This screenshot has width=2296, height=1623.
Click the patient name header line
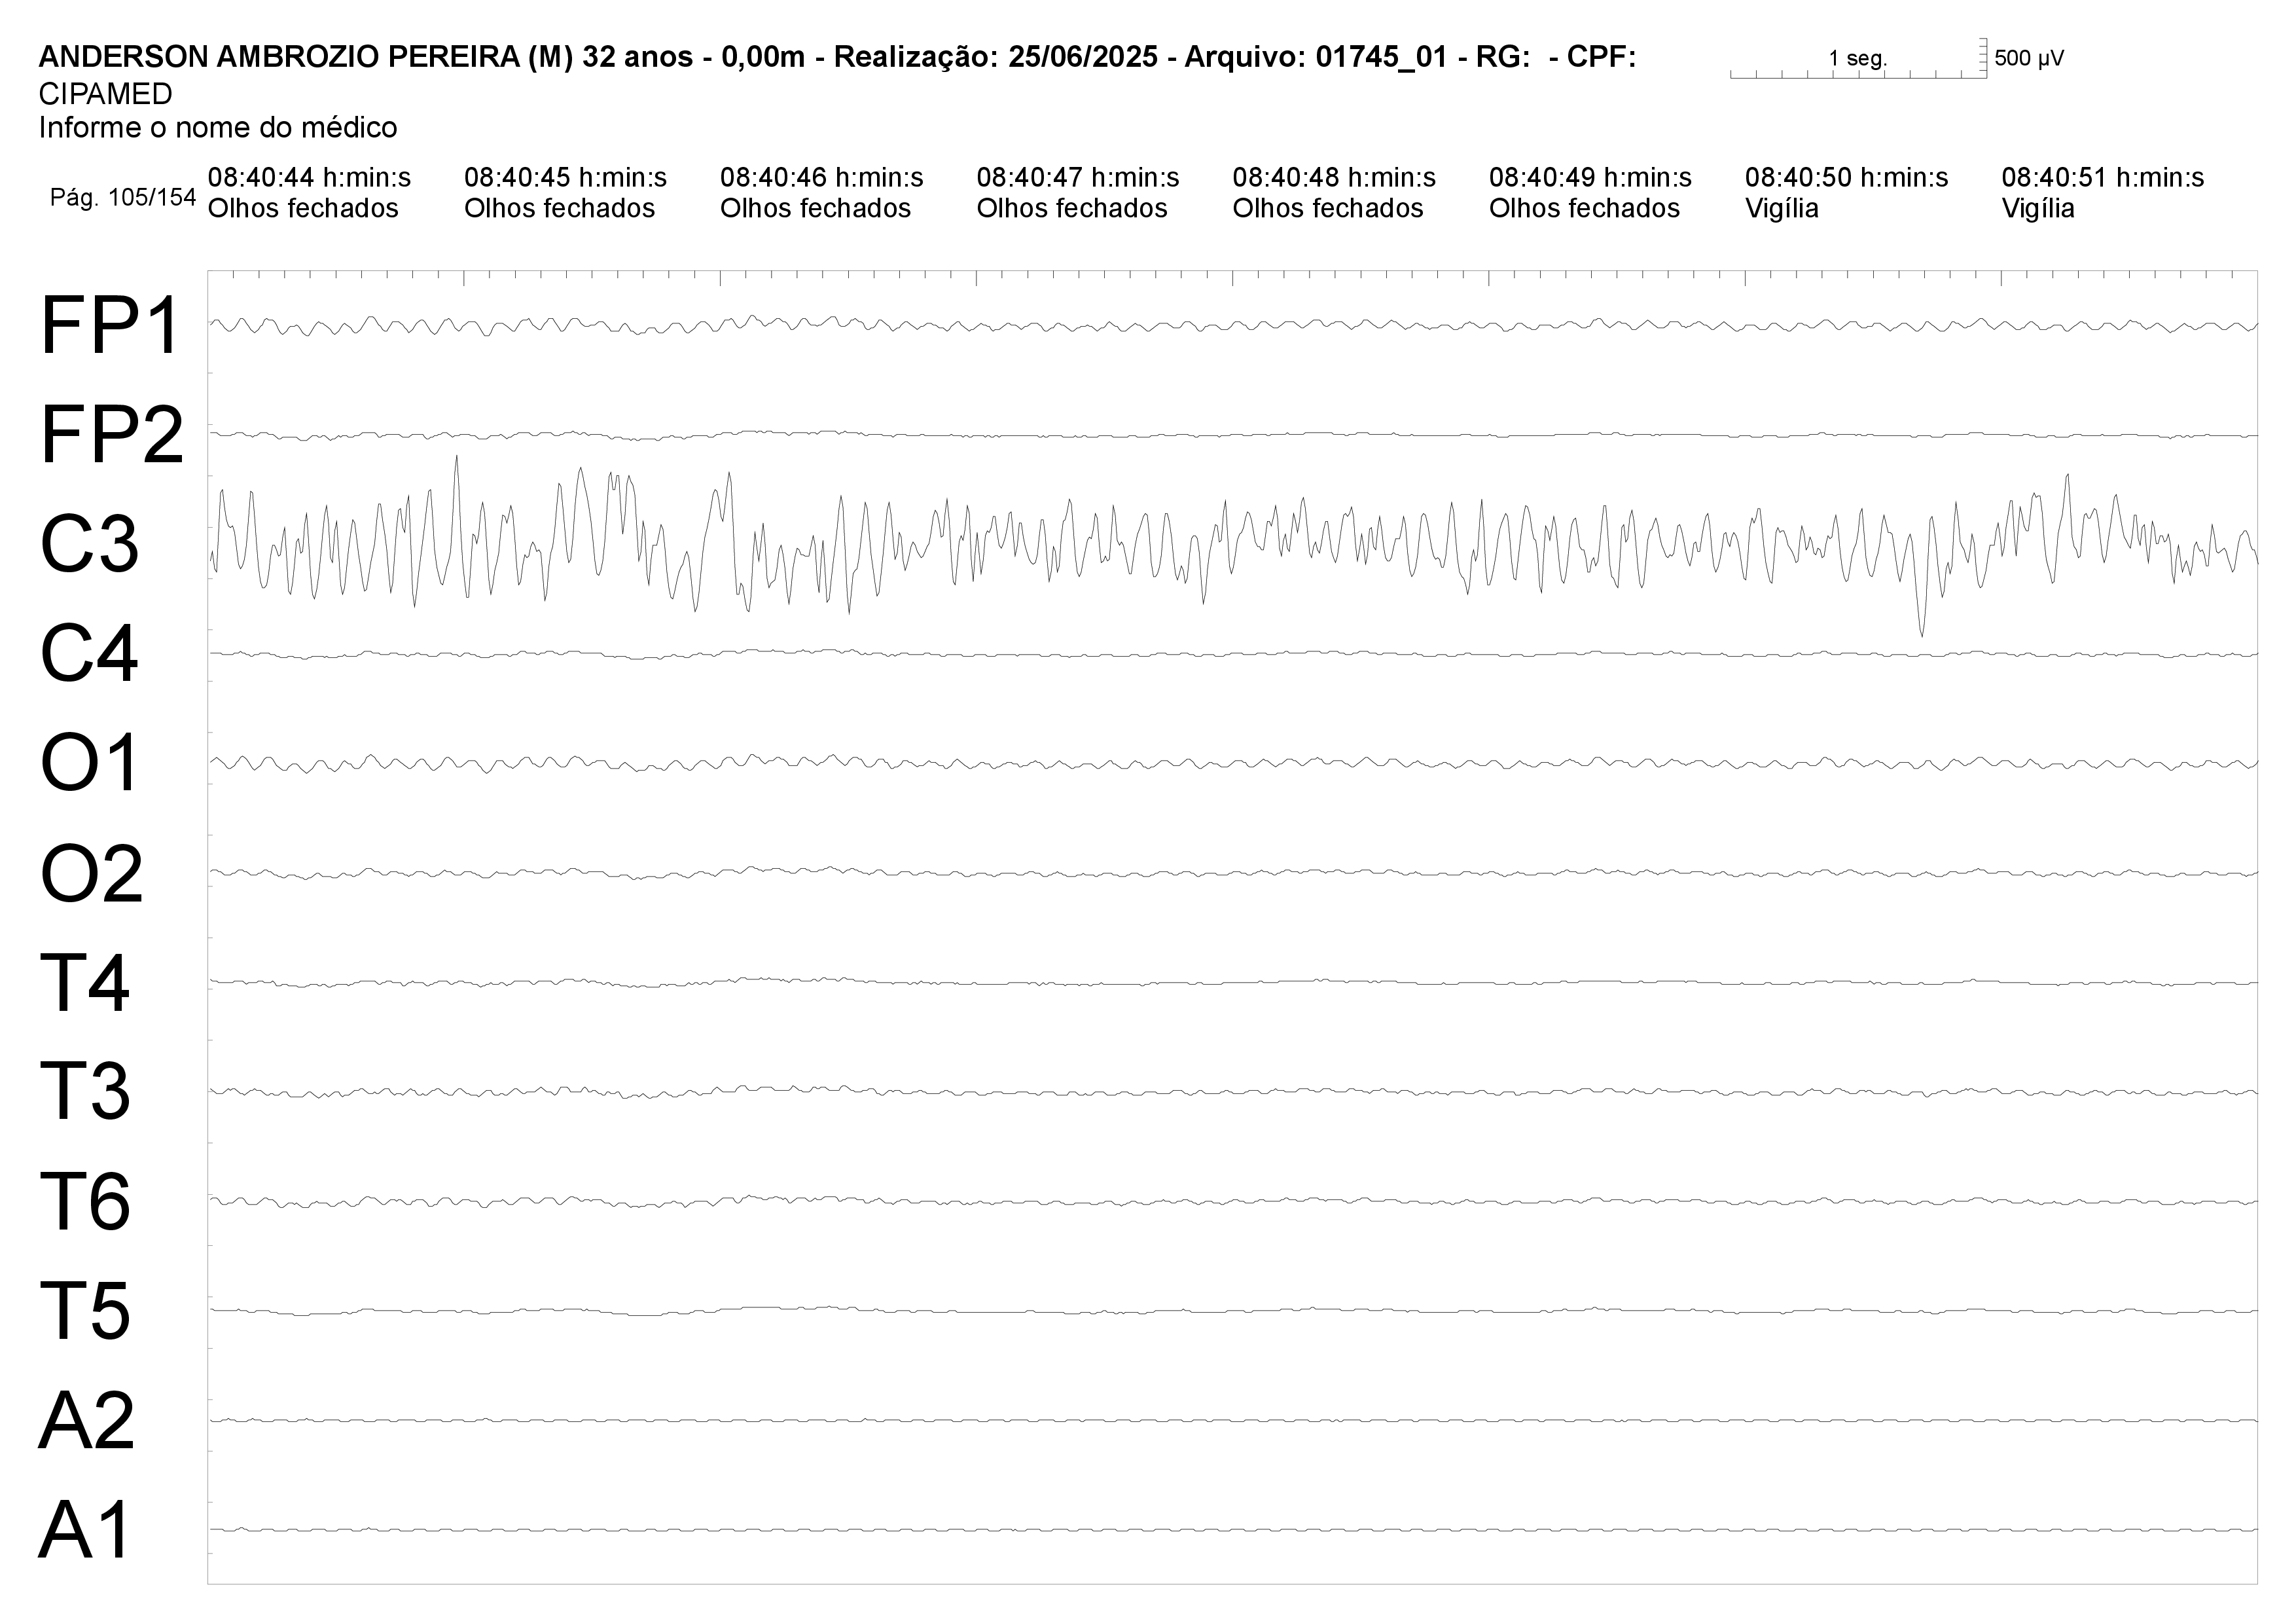837,57
